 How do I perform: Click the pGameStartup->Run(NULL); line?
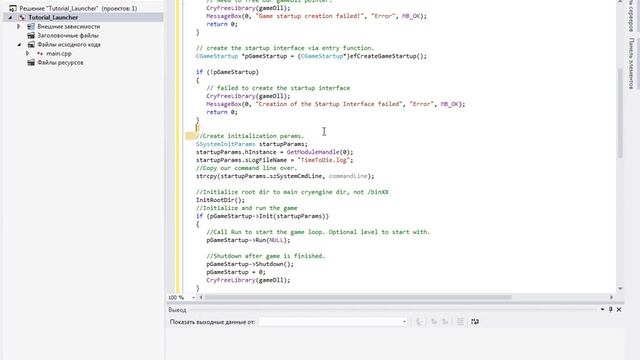click(248, 240)
